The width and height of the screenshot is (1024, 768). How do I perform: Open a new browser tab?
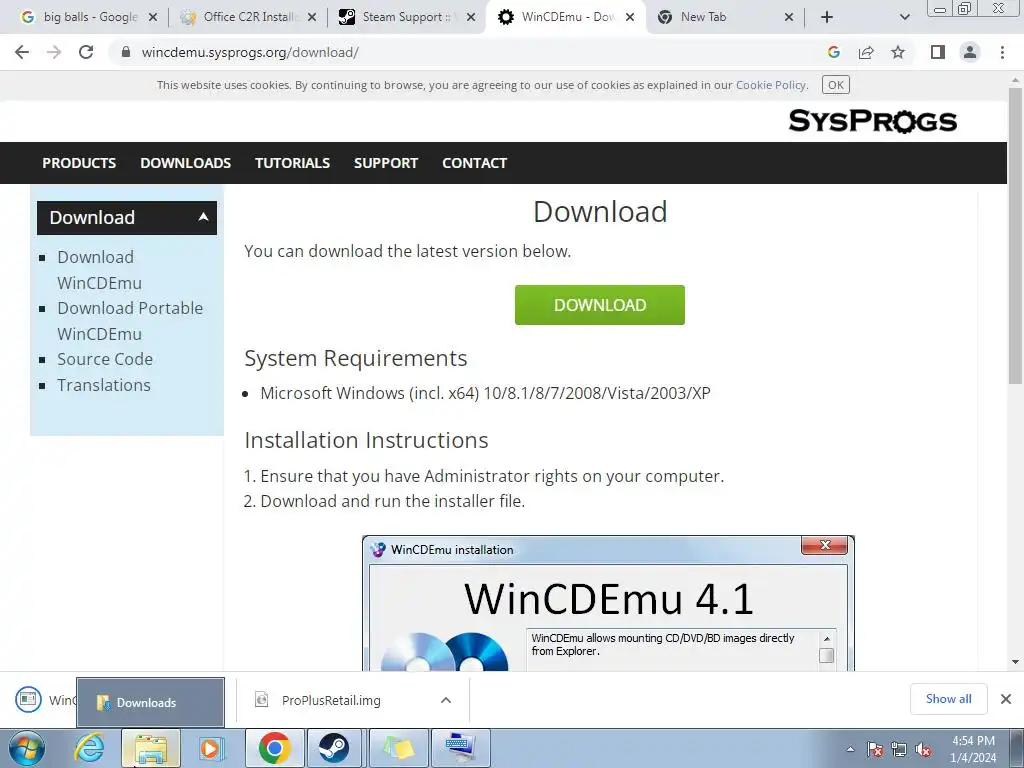click(x=827, y=17)
